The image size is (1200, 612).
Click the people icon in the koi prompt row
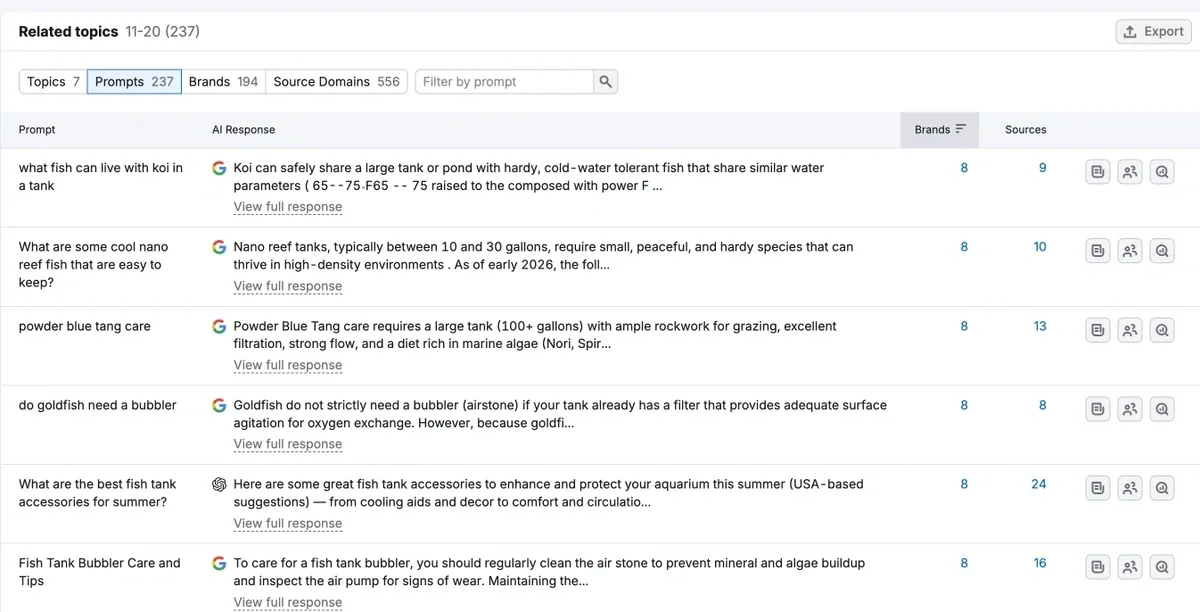pyautogui.click(x=1130, y=172)
